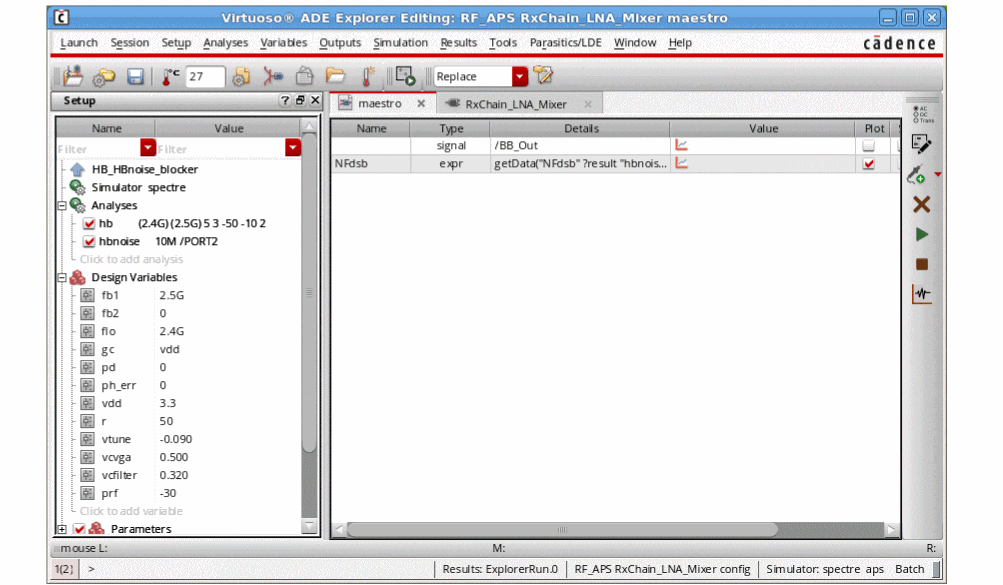Sort outputs by the Type column header
Viewport: 1003px width, 585px height.
click(451, 129)
